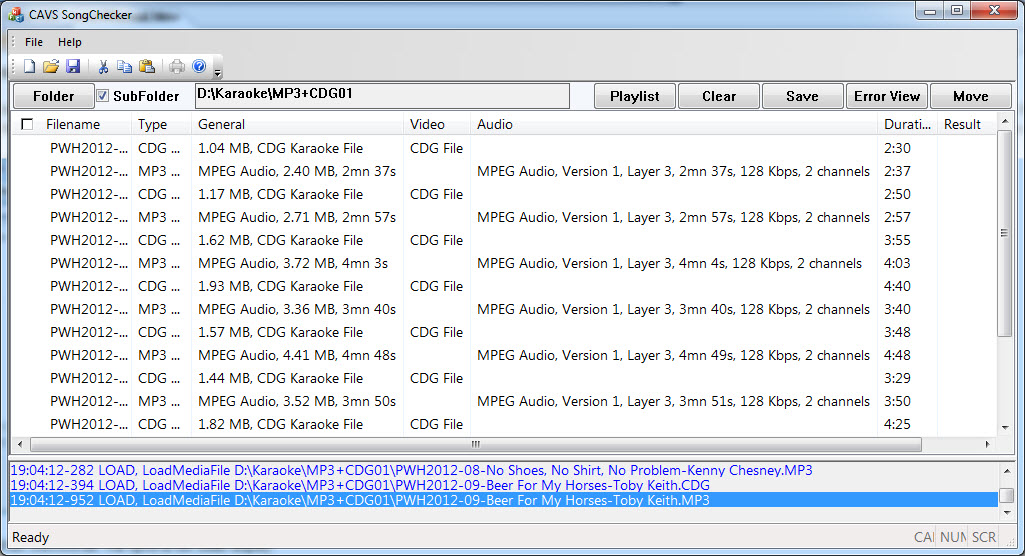
Task: Click the Paste clipboard icon
Action: [147, 67]
